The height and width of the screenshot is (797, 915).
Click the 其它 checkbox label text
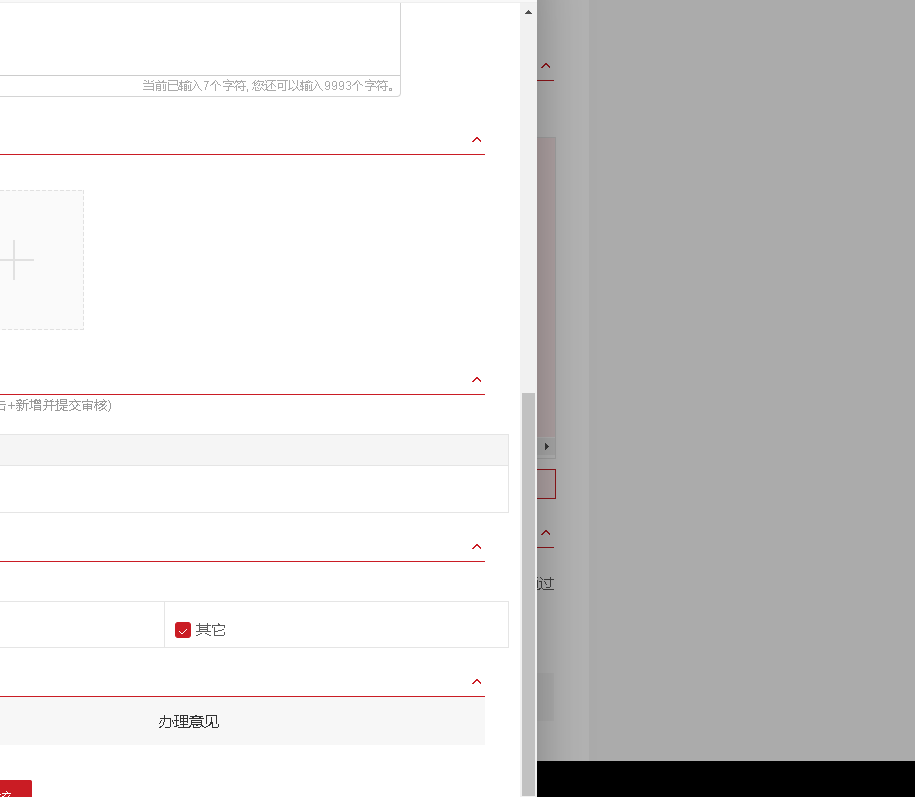(x=211, y=630)
